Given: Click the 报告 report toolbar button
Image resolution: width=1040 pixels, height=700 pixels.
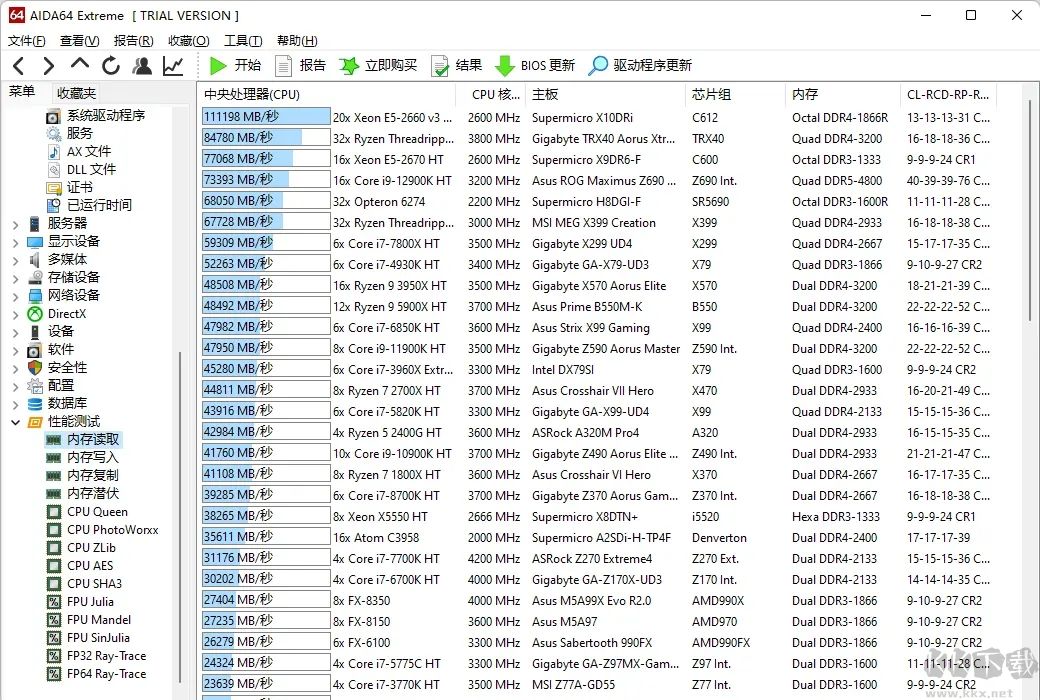Looking at the screenshot, I should pos(300,66).
